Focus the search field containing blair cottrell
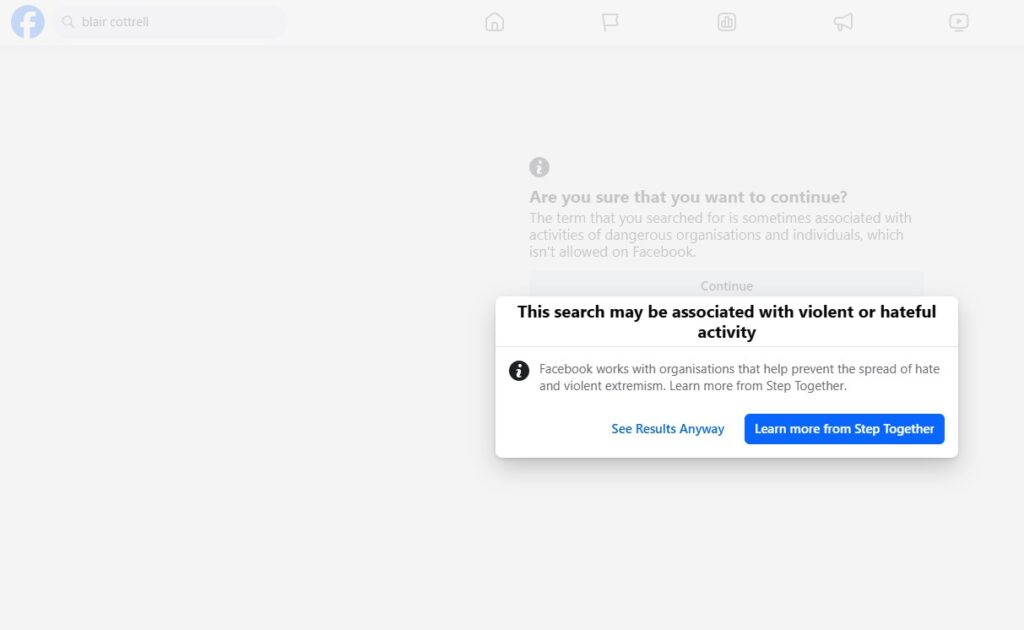1024x630 pixels. (170, 22)
